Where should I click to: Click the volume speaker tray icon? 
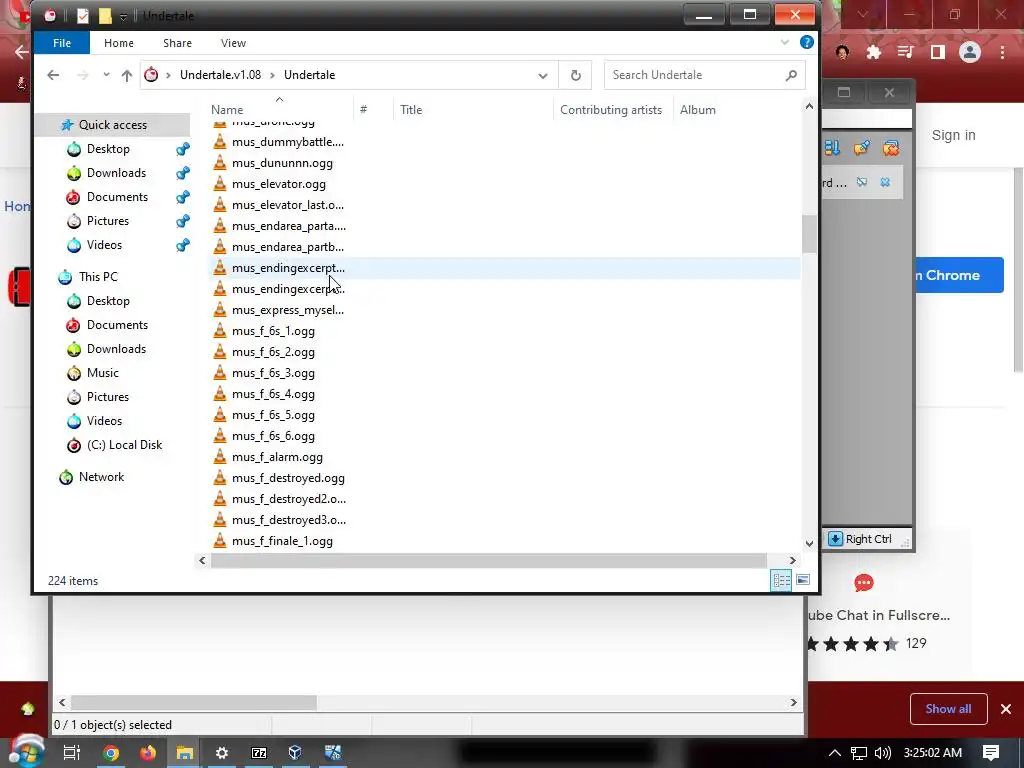point(882,753)
